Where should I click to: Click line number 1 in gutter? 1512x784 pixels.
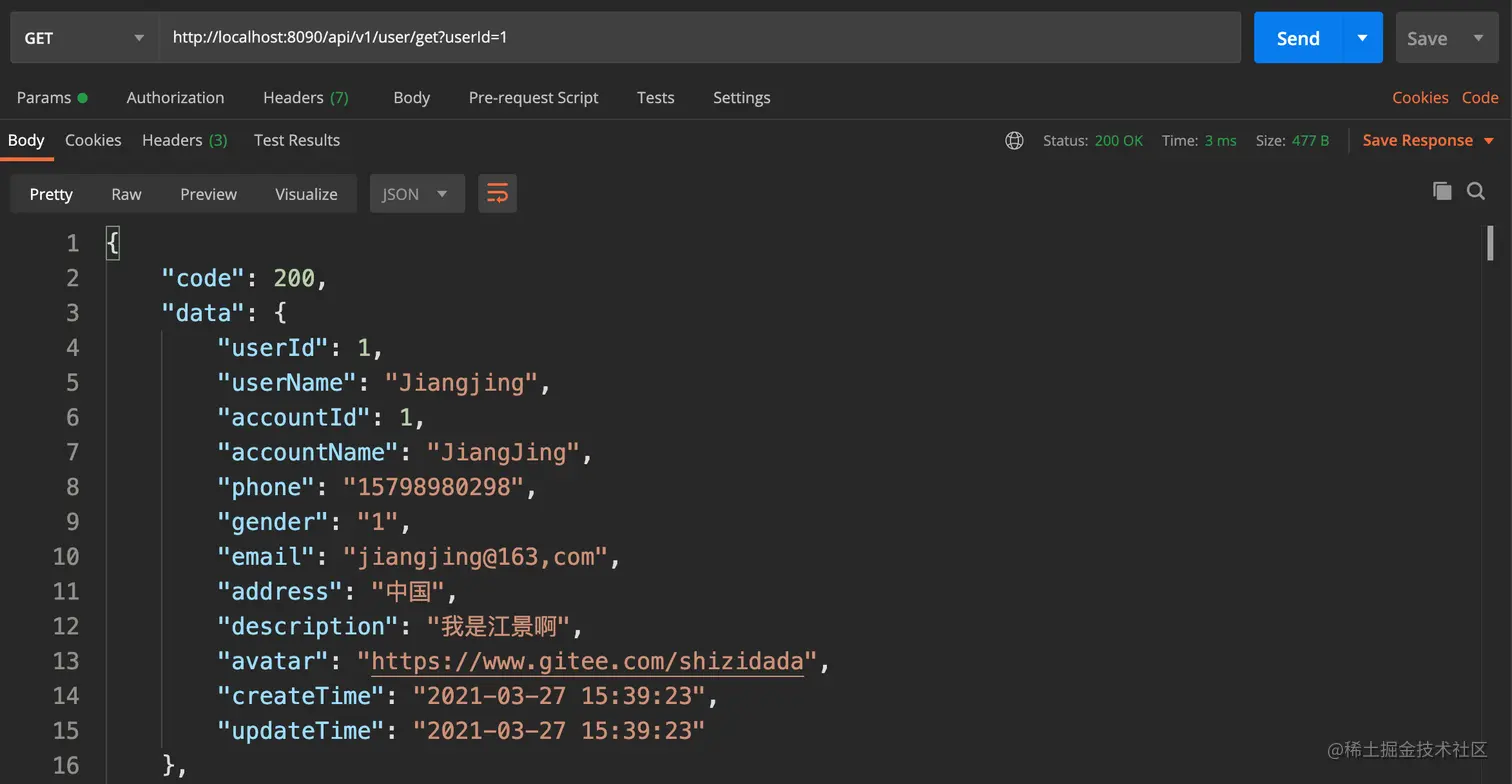coord(72,243)
